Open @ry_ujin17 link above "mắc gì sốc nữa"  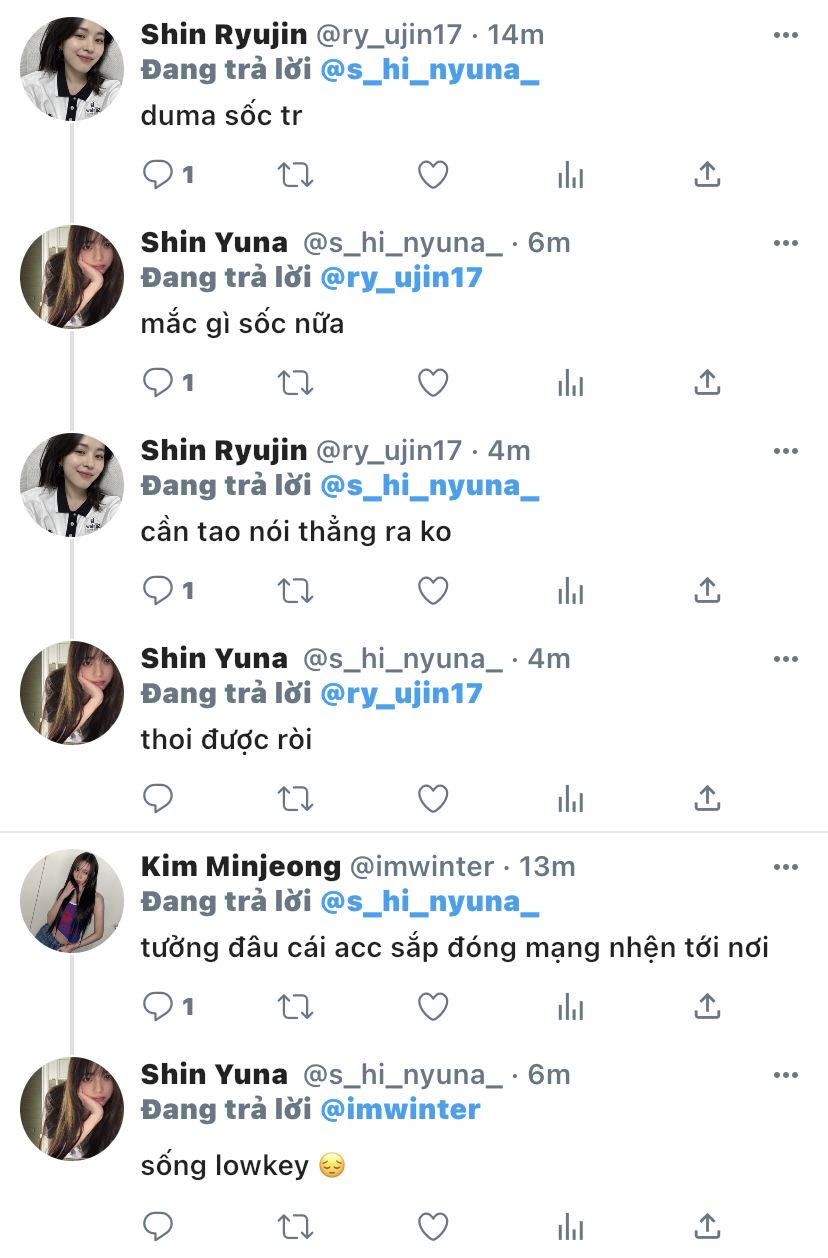[400, 277]
